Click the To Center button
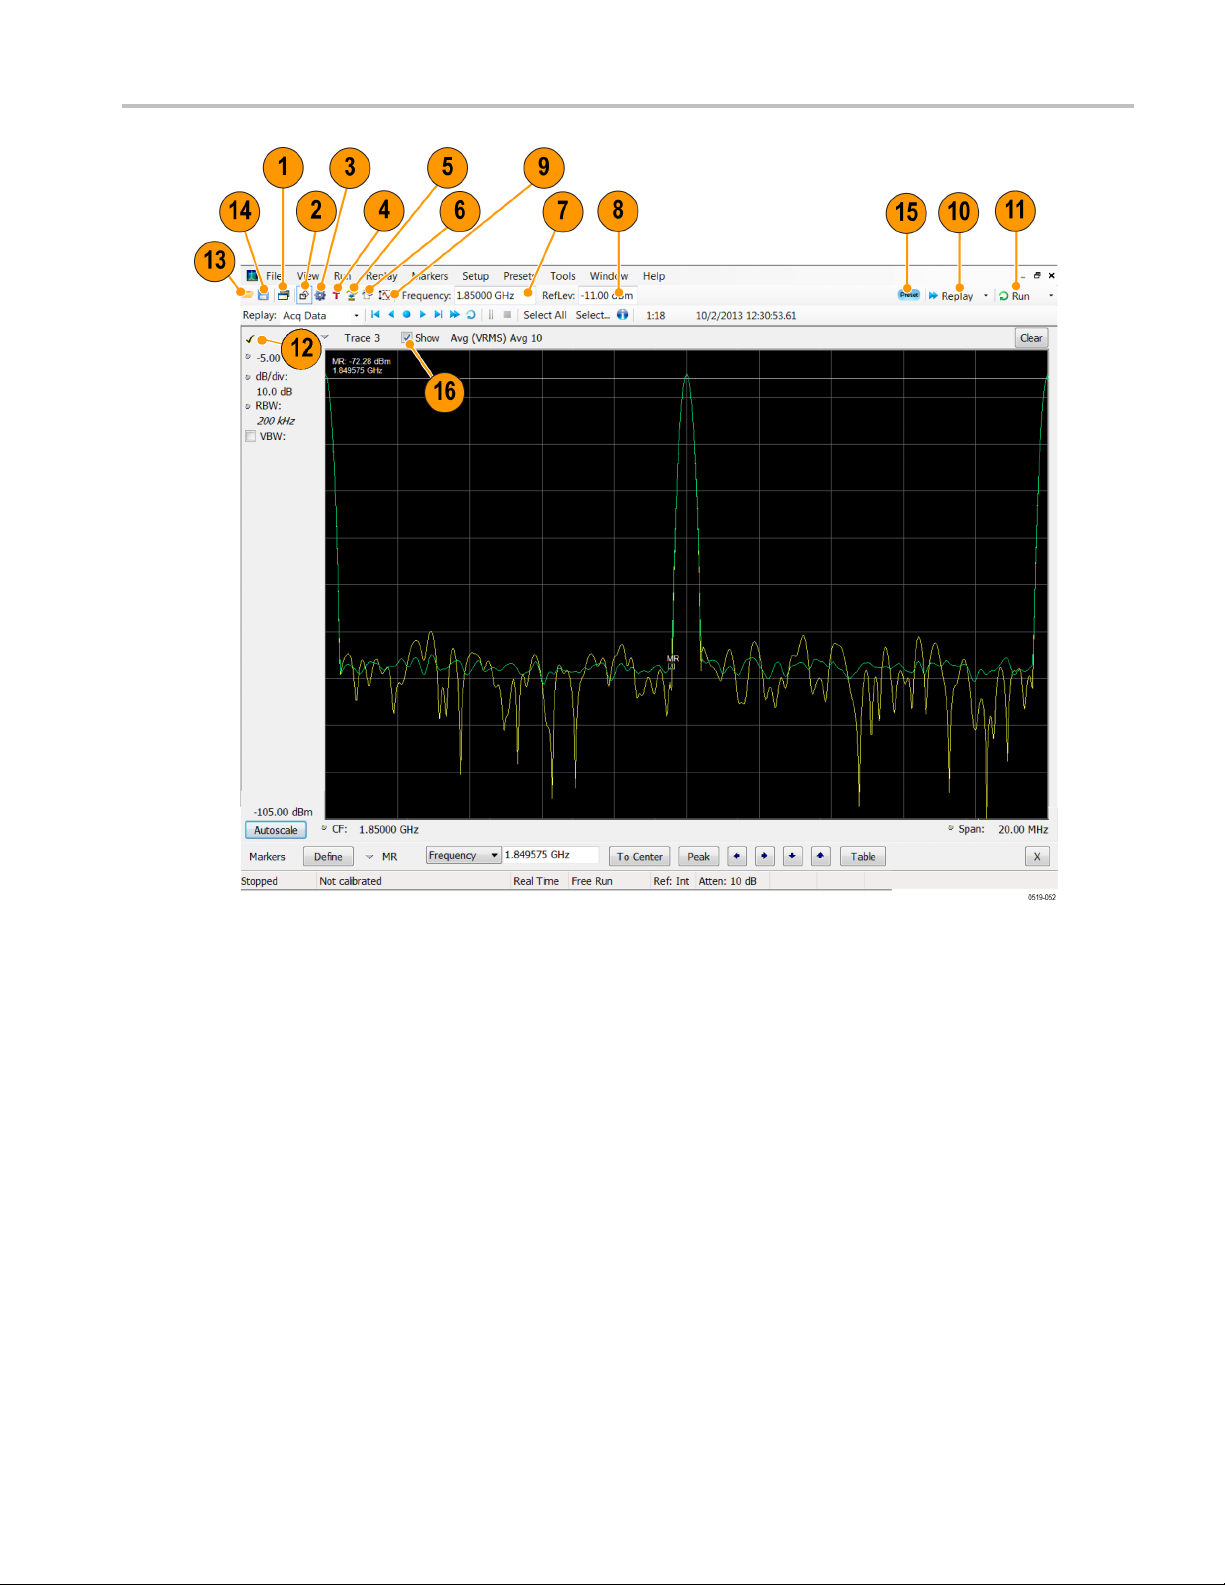 pos(640,856)
